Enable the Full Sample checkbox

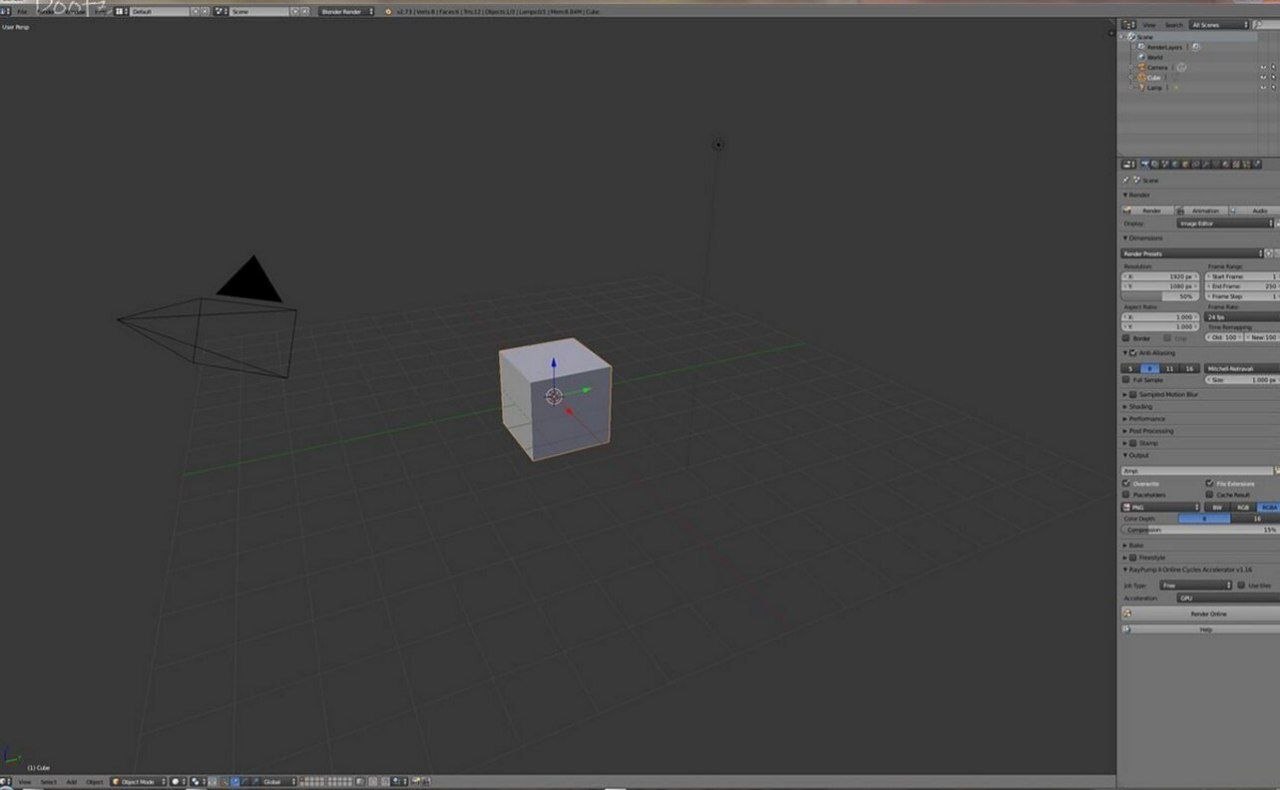(x=1126, y=380)
